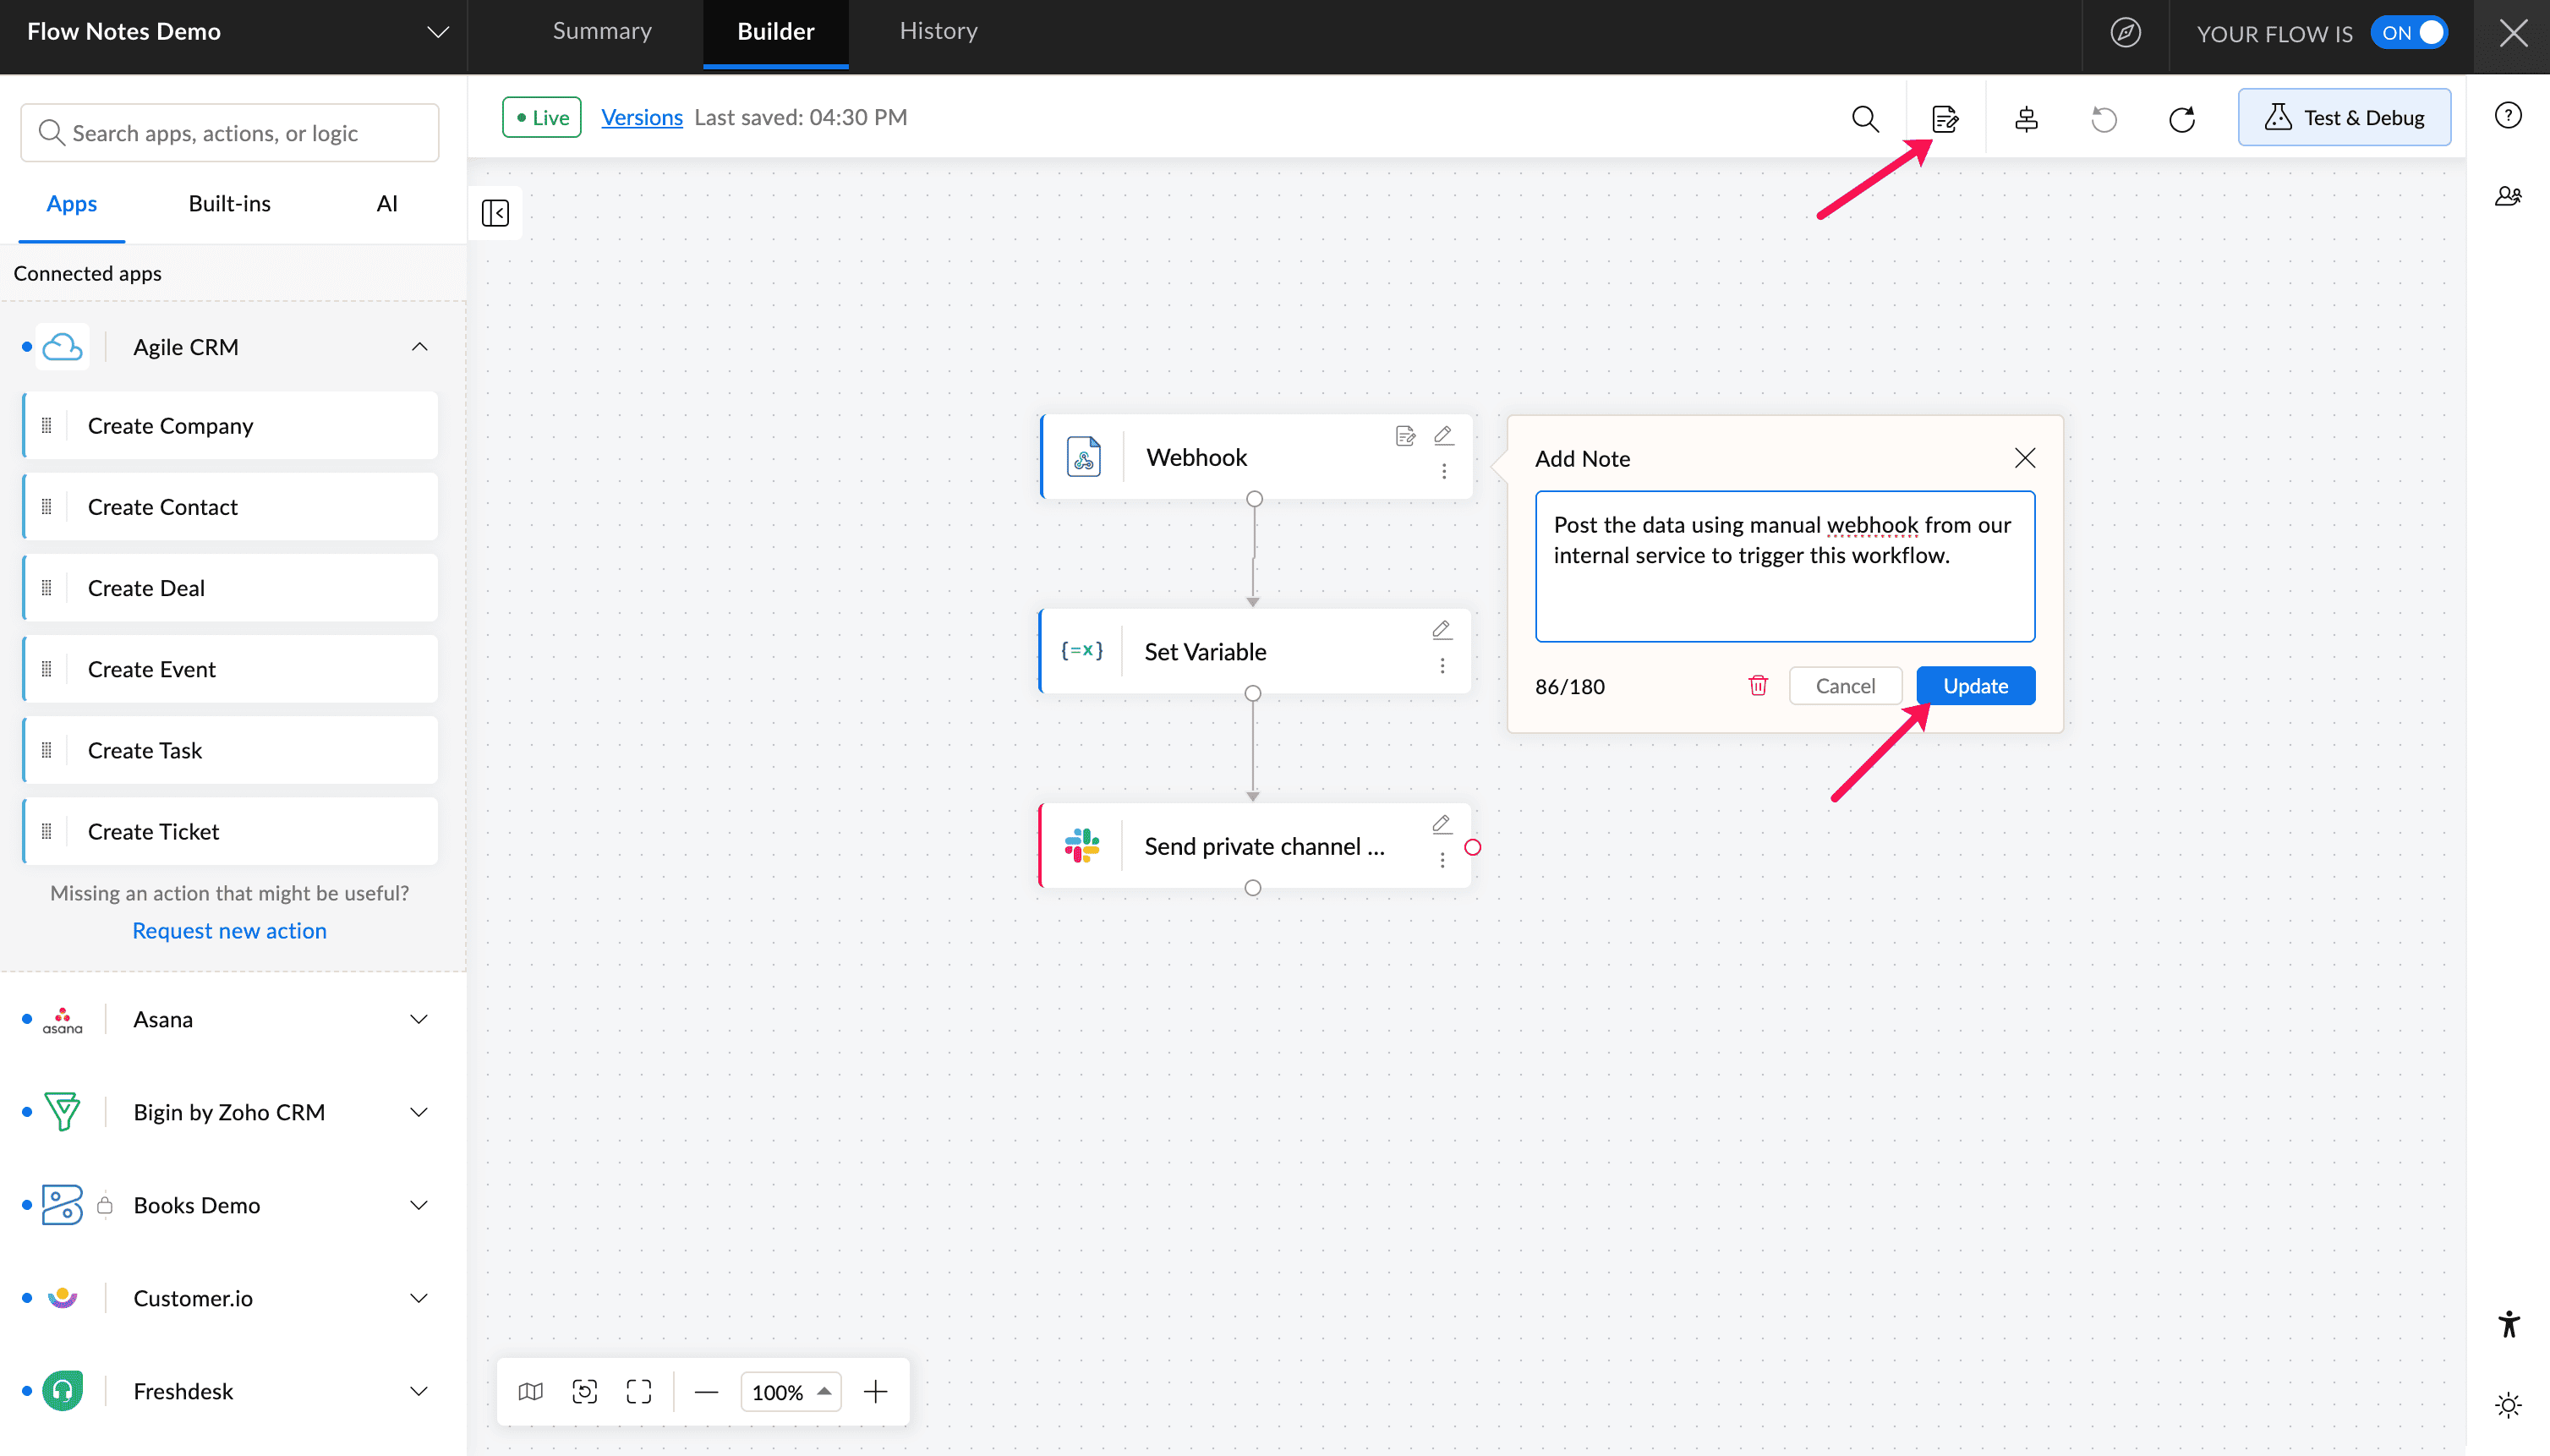Open the Flow Notes Demo dropdown
The image size is (2550, 1456).
coord(437,32)
